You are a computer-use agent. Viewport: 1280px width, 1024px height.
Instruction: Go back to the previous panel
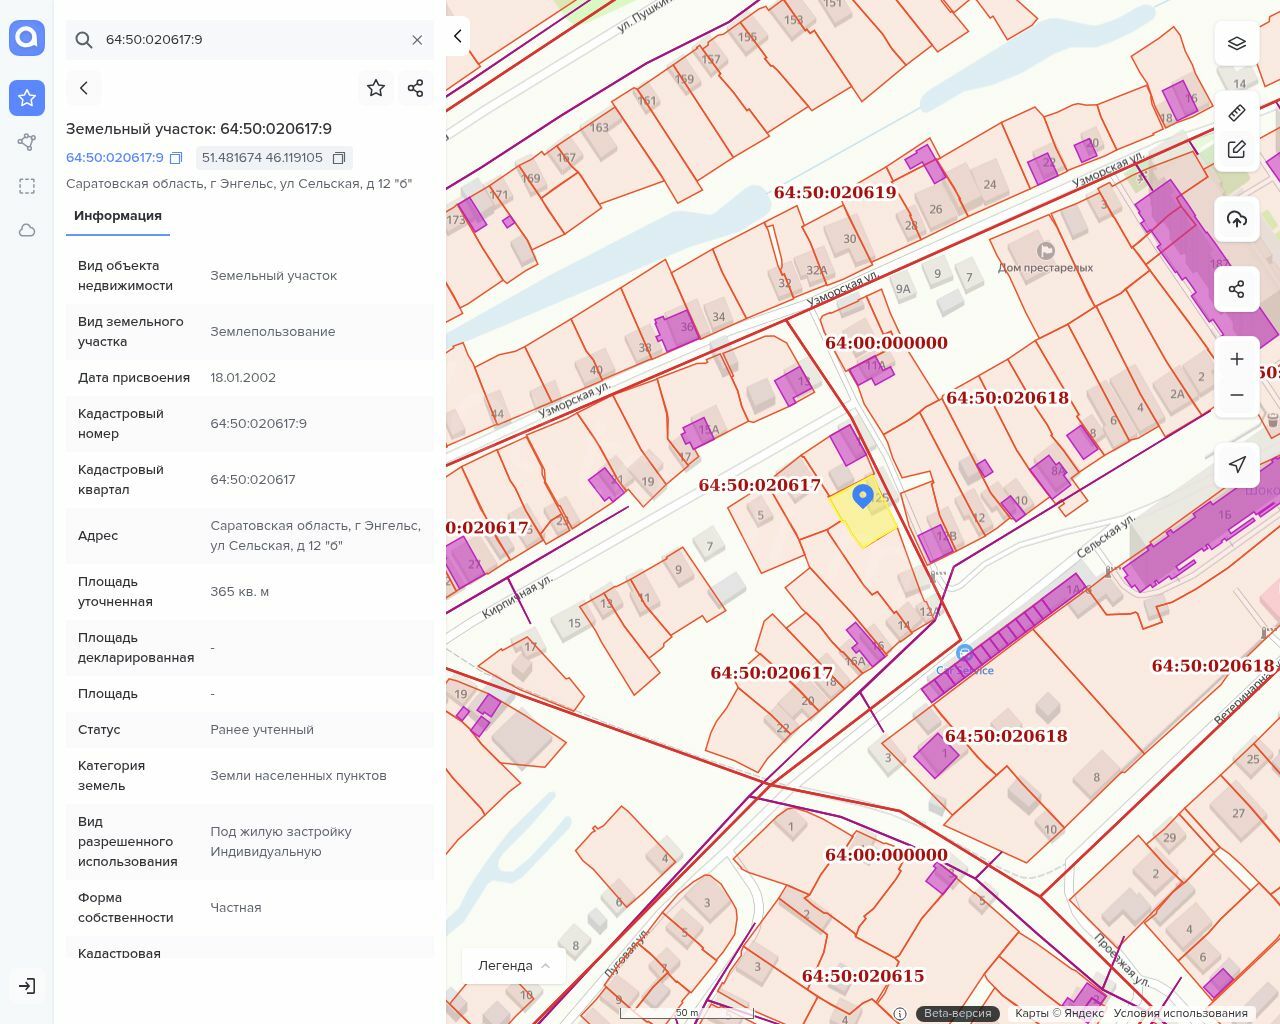pyautogui.click(x=84, y=88)
